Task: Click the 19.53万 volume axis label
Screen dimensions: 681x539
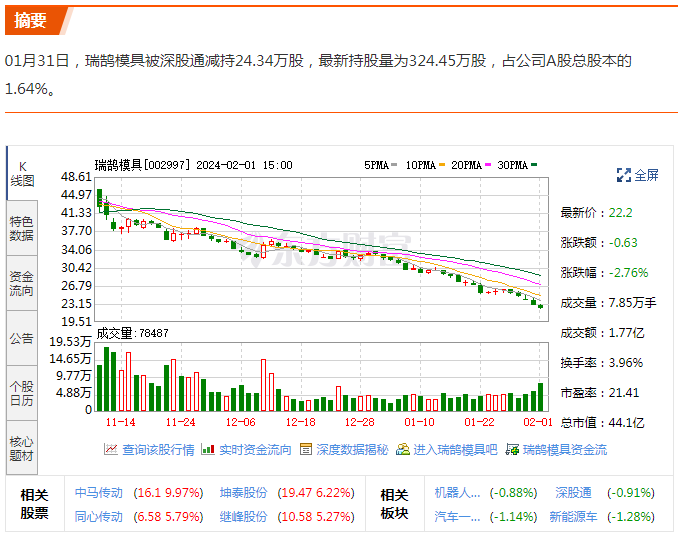Action: click(70, 342)
